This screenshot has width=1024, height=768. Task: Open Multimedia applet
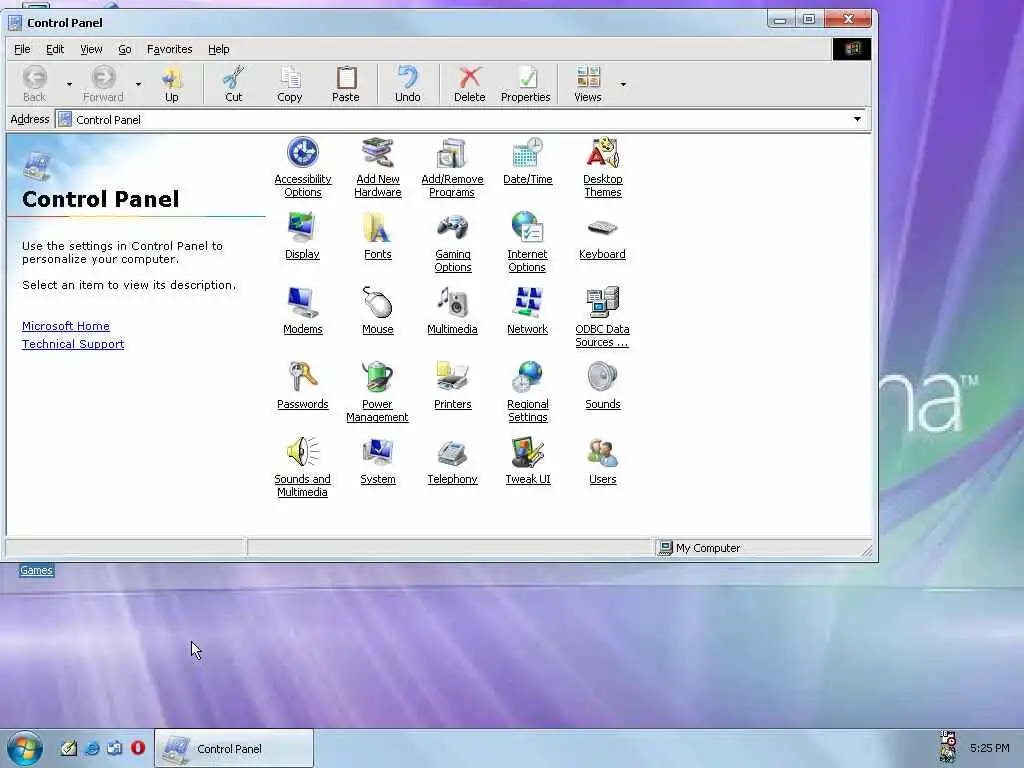[452, 311]
